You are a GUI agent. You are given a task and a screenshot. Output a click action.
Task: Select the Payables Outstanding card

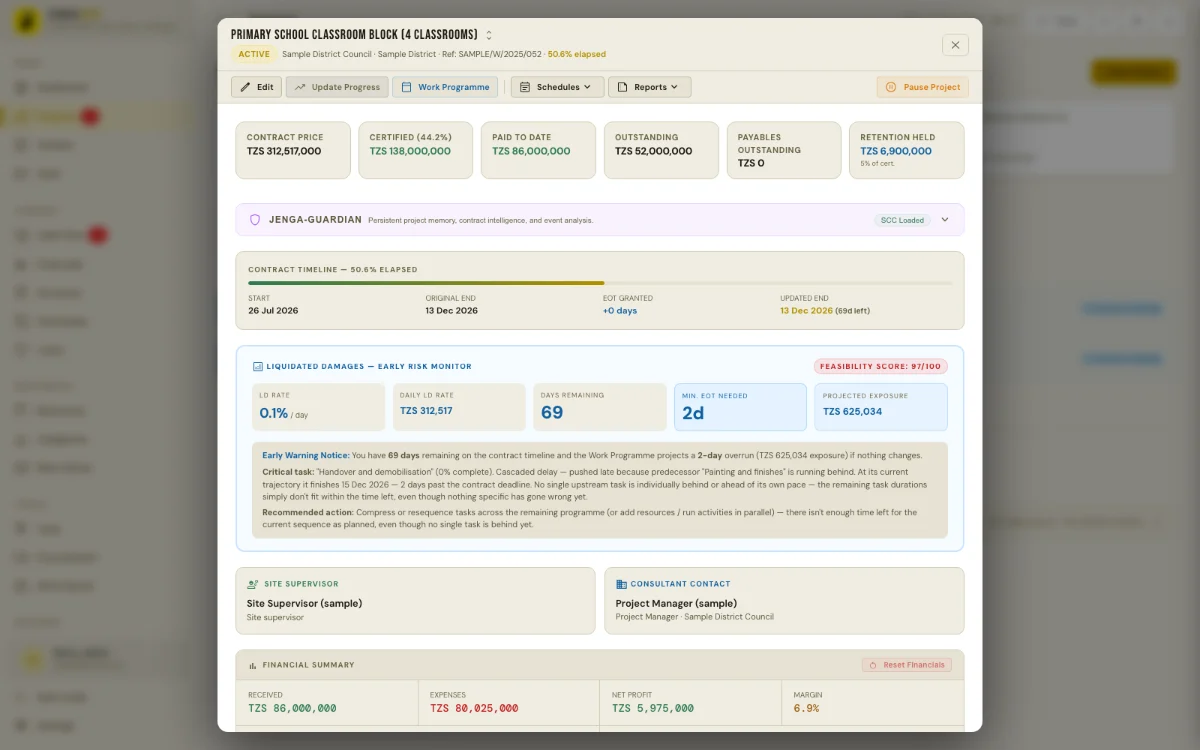tap(784, 150)
